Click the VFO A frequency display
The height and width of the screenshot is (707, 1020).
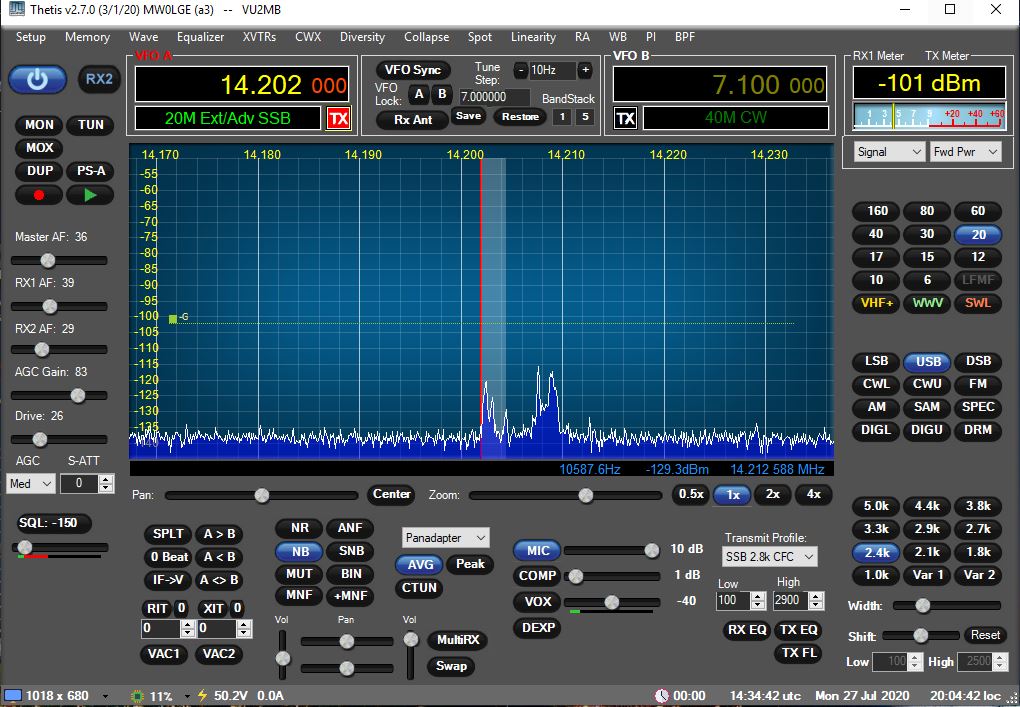243,85
